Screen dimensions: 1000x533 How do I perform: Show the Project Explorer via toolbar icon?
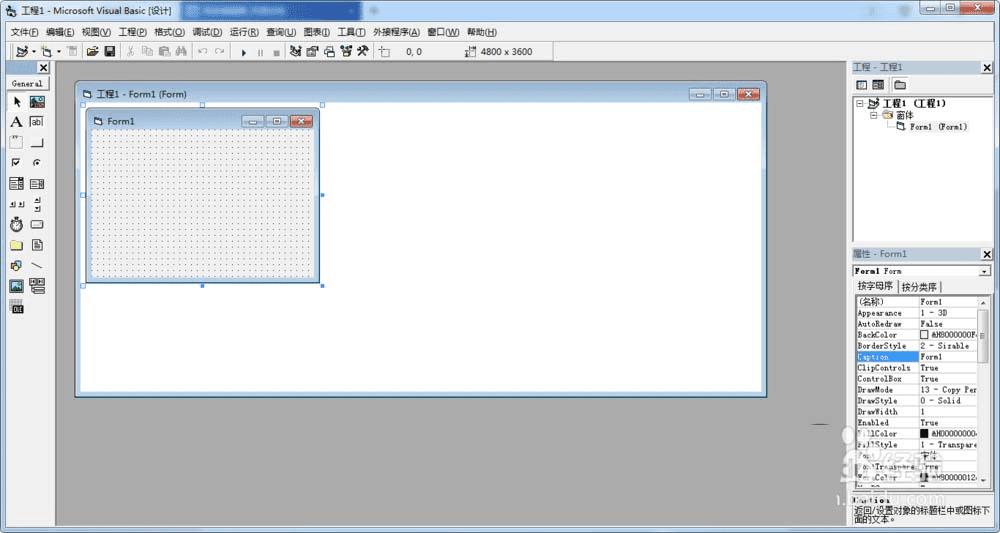tap(295, 52)
